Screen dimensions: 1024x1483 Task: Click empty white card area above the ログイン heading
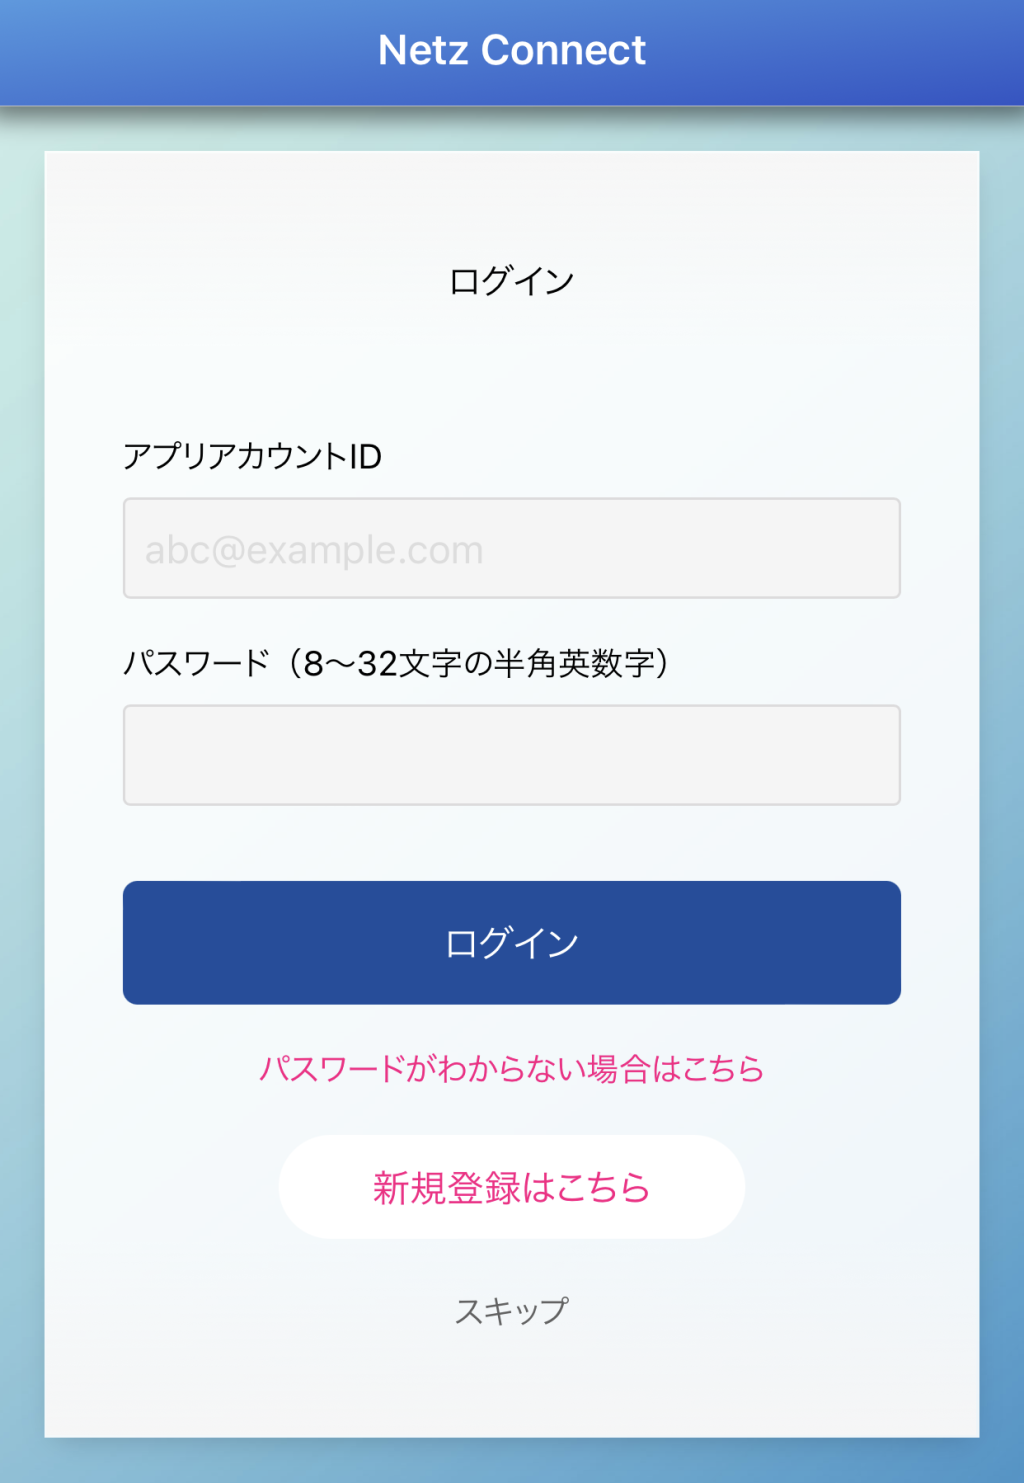511,200
